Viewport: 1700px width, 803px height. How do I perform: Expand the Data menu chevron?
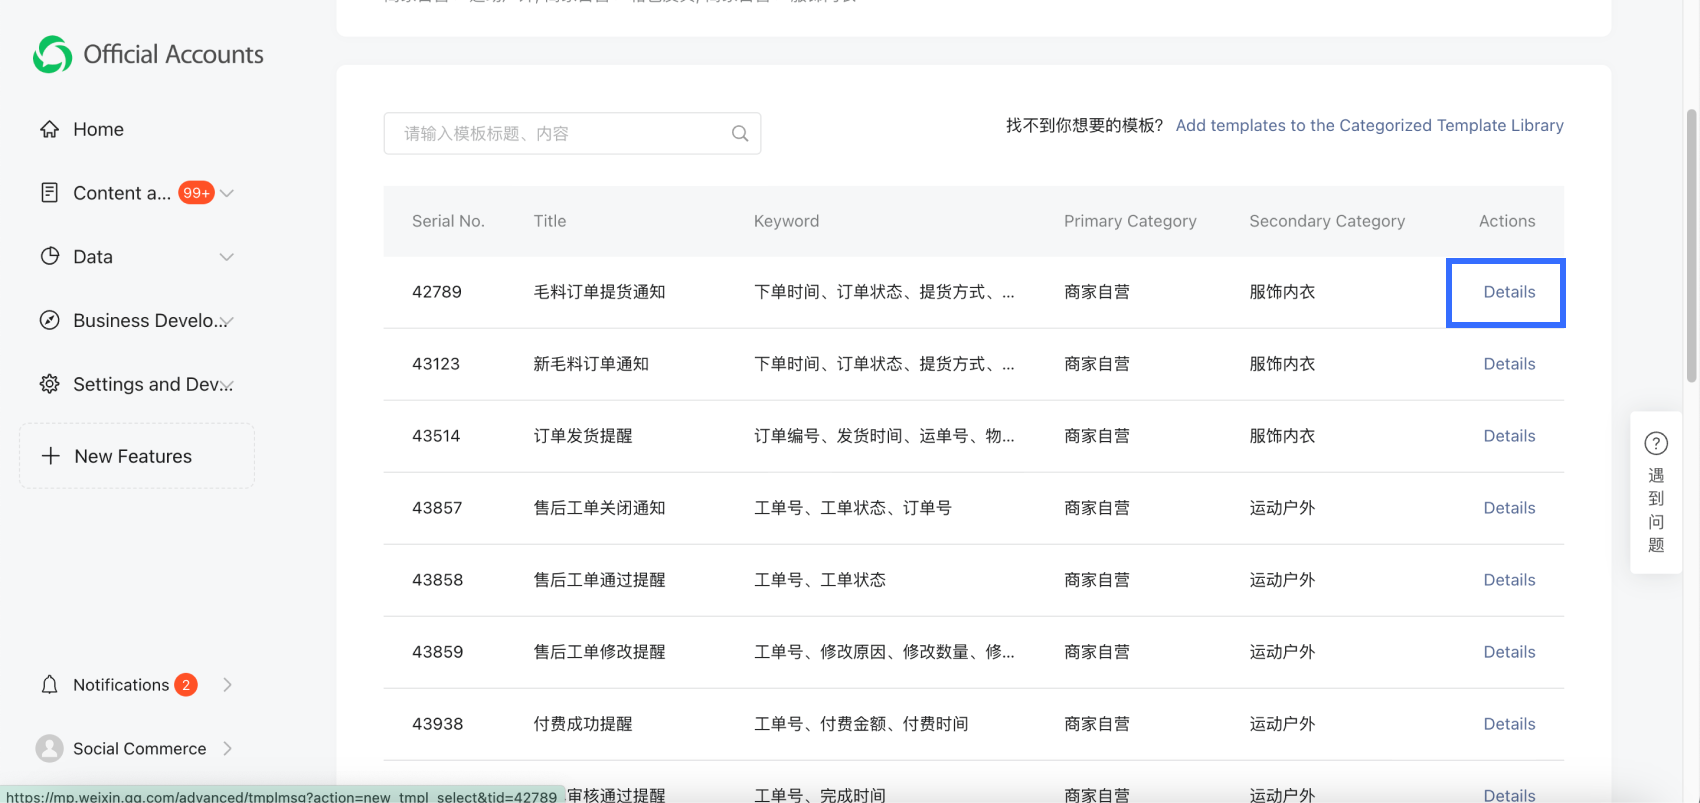point(227,257)
